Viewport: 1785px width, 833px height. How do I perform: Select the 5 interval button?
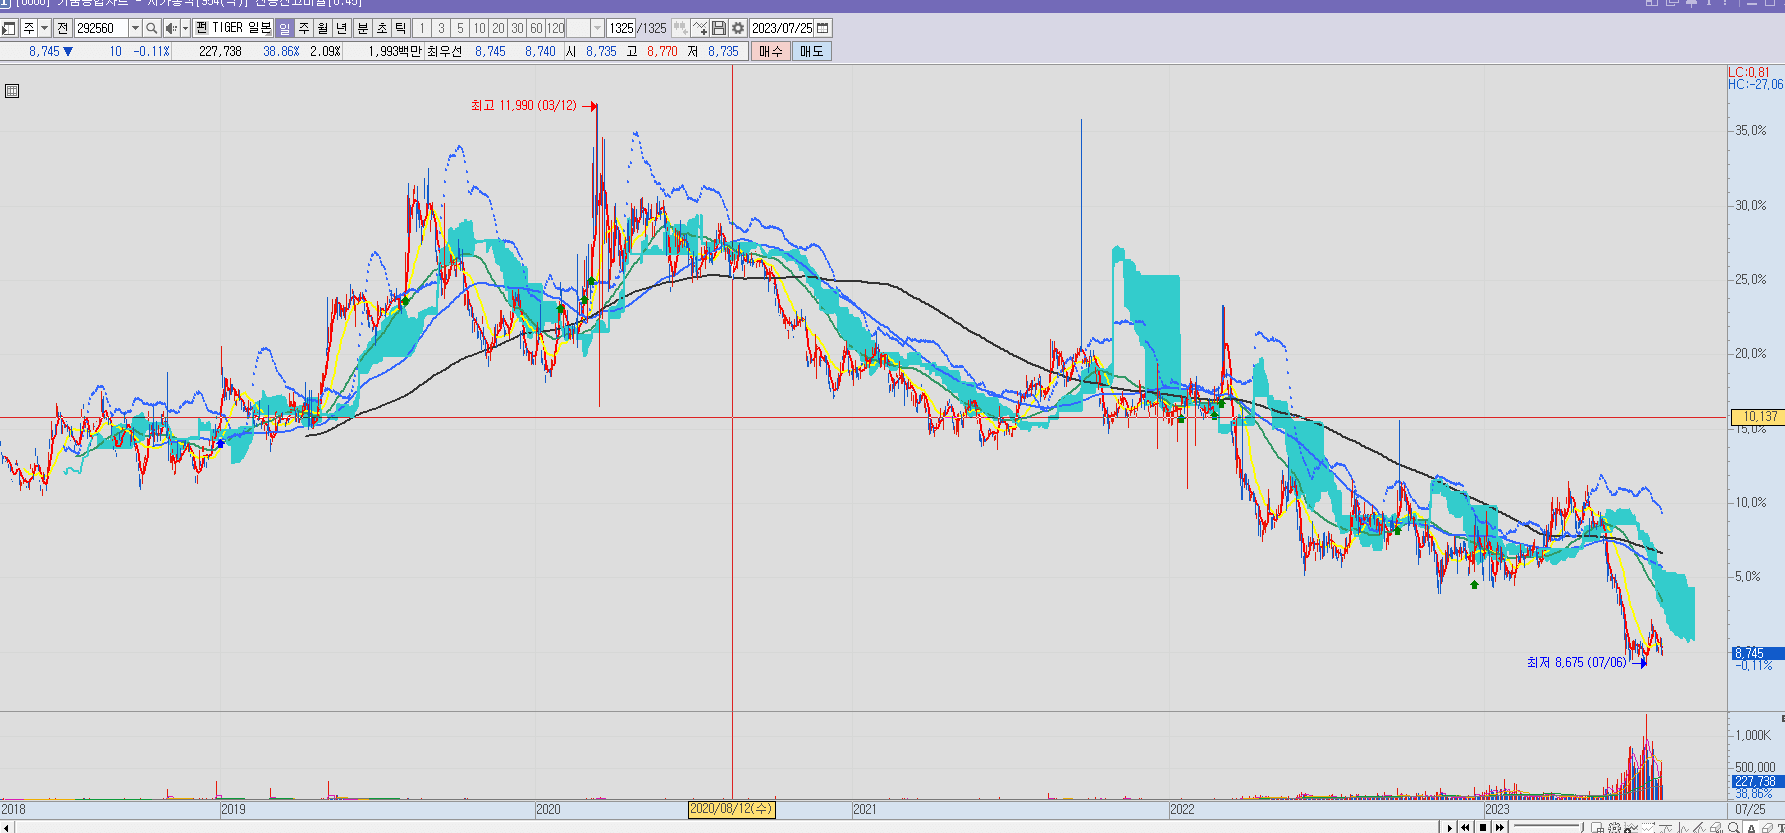pyautogui.click(x=460, y=28)
